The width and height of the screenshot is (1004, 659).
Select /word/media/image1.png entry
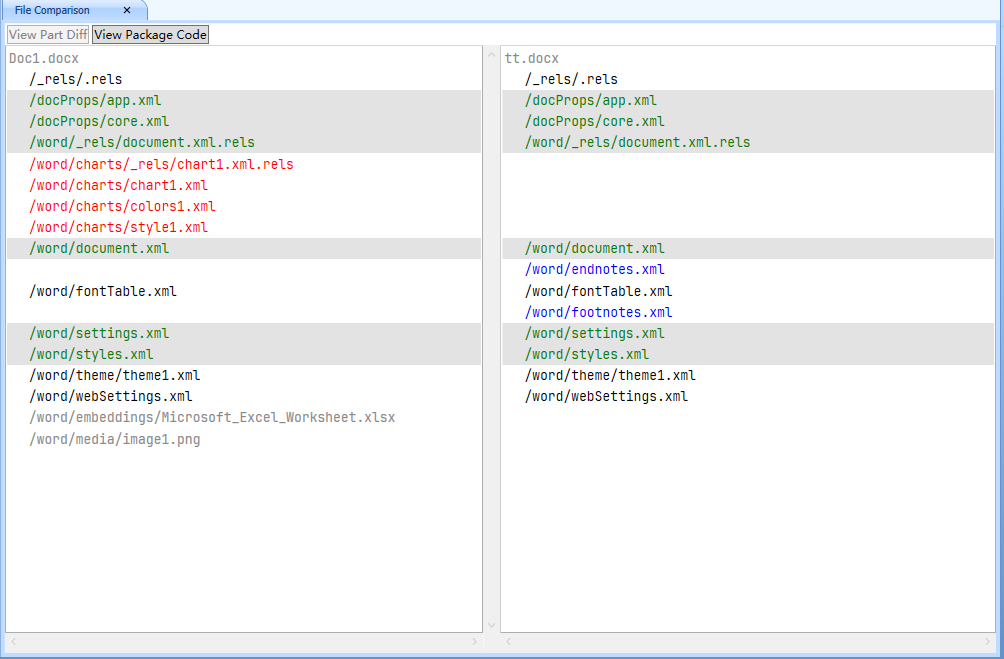(x=115, y=439)
